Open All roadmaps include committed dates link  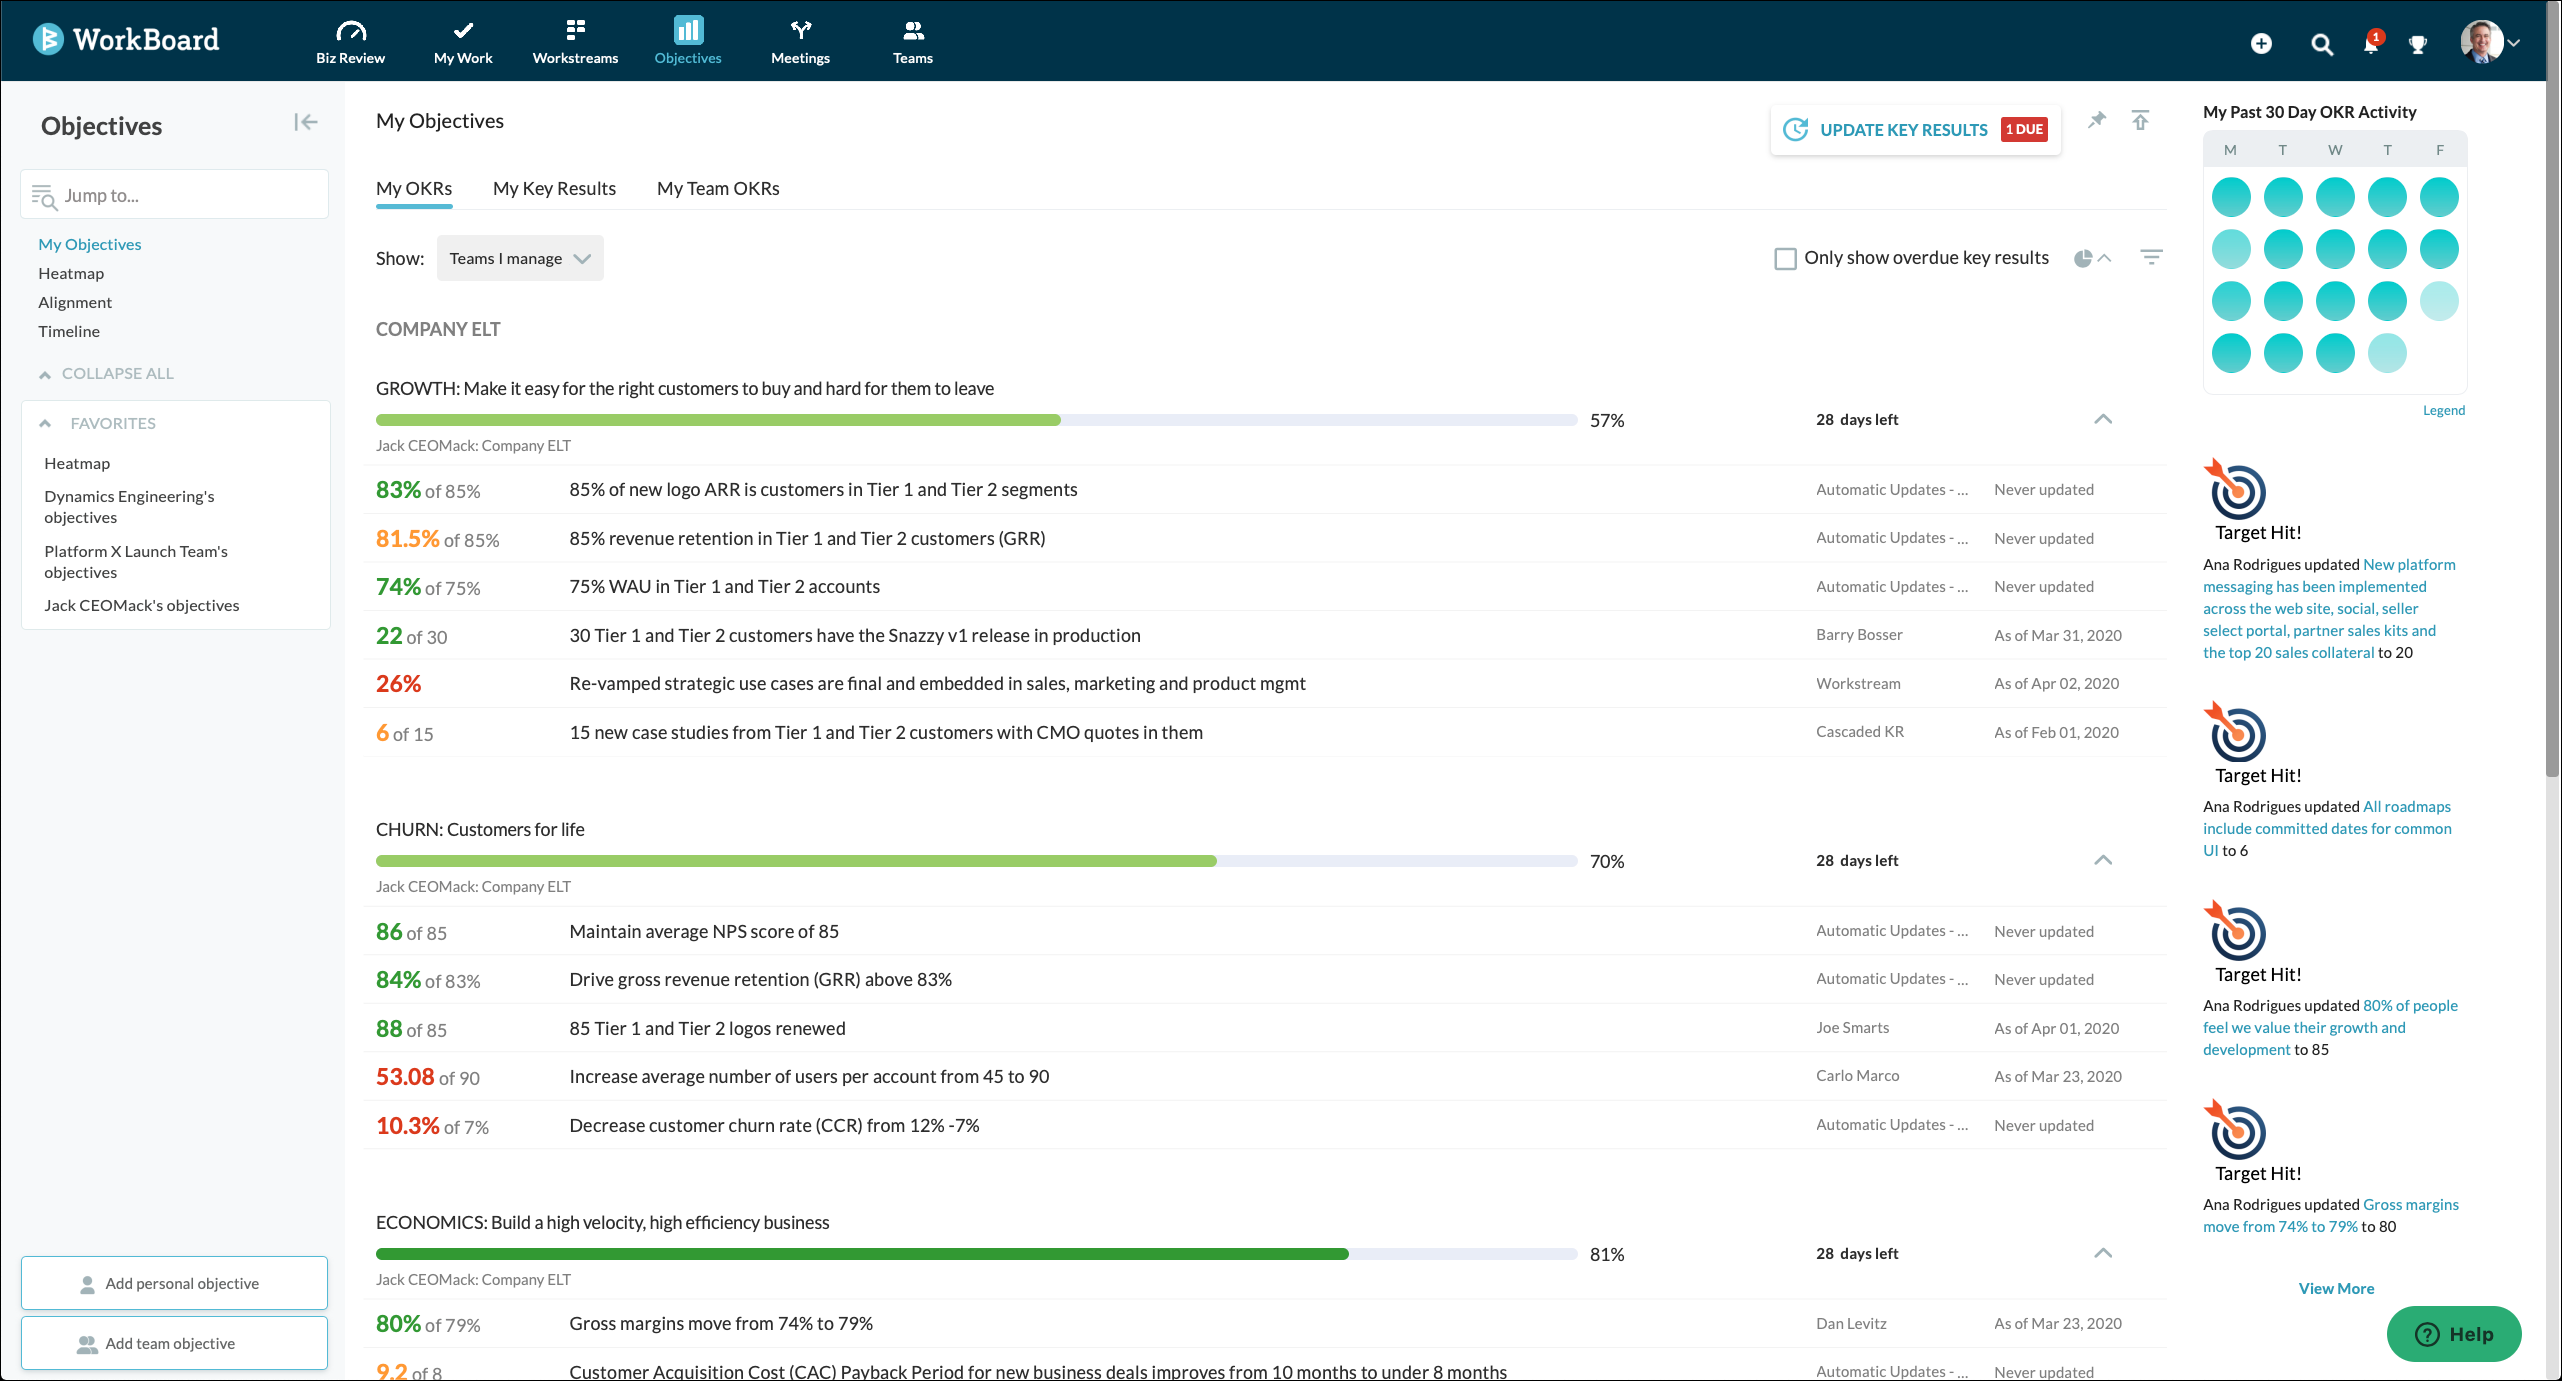pyautogui.click(x=2327, y=828)
